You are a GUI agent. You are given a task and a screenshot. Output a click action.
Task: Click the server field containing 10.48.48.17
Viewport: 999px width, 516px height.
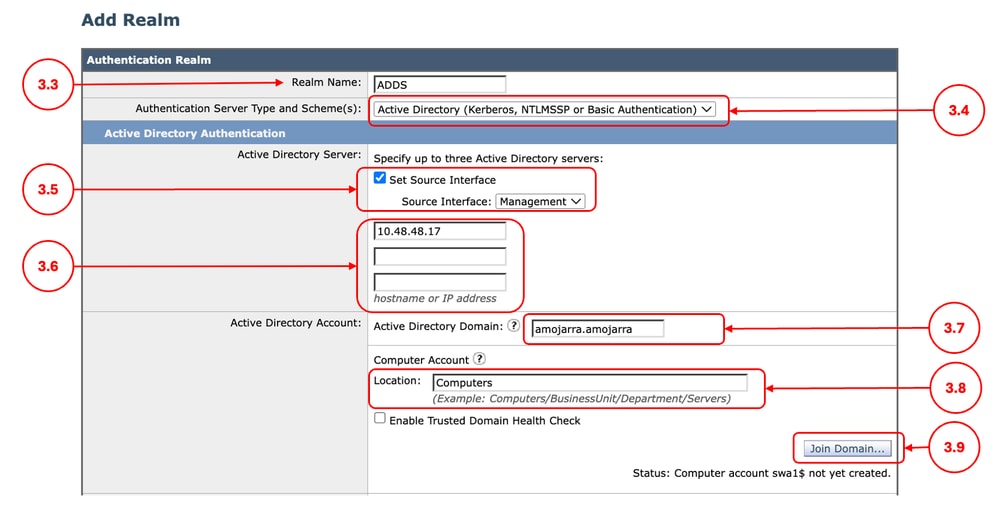tap(440, 231)
